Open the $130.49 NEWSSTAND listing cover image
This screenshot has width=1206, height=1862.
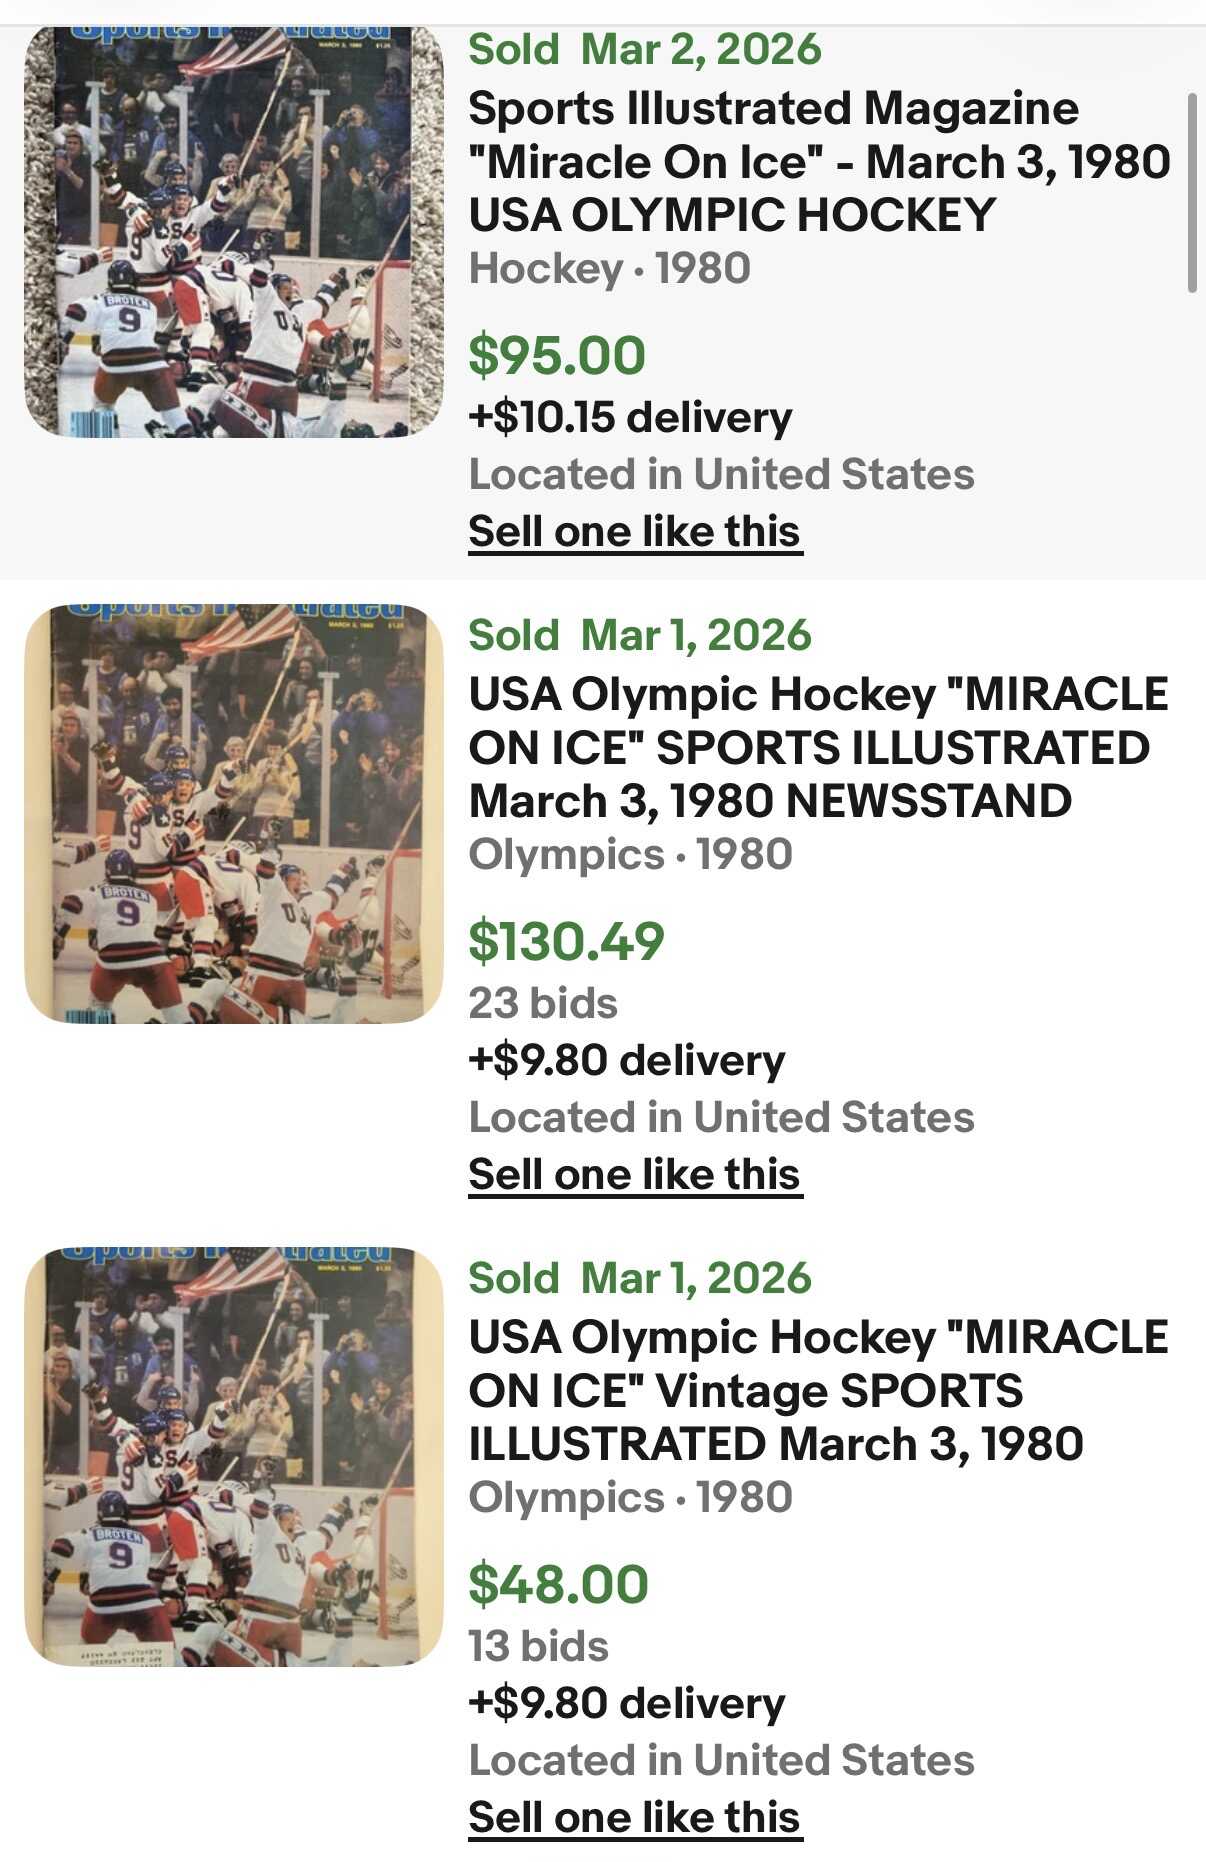click(233, 814)
